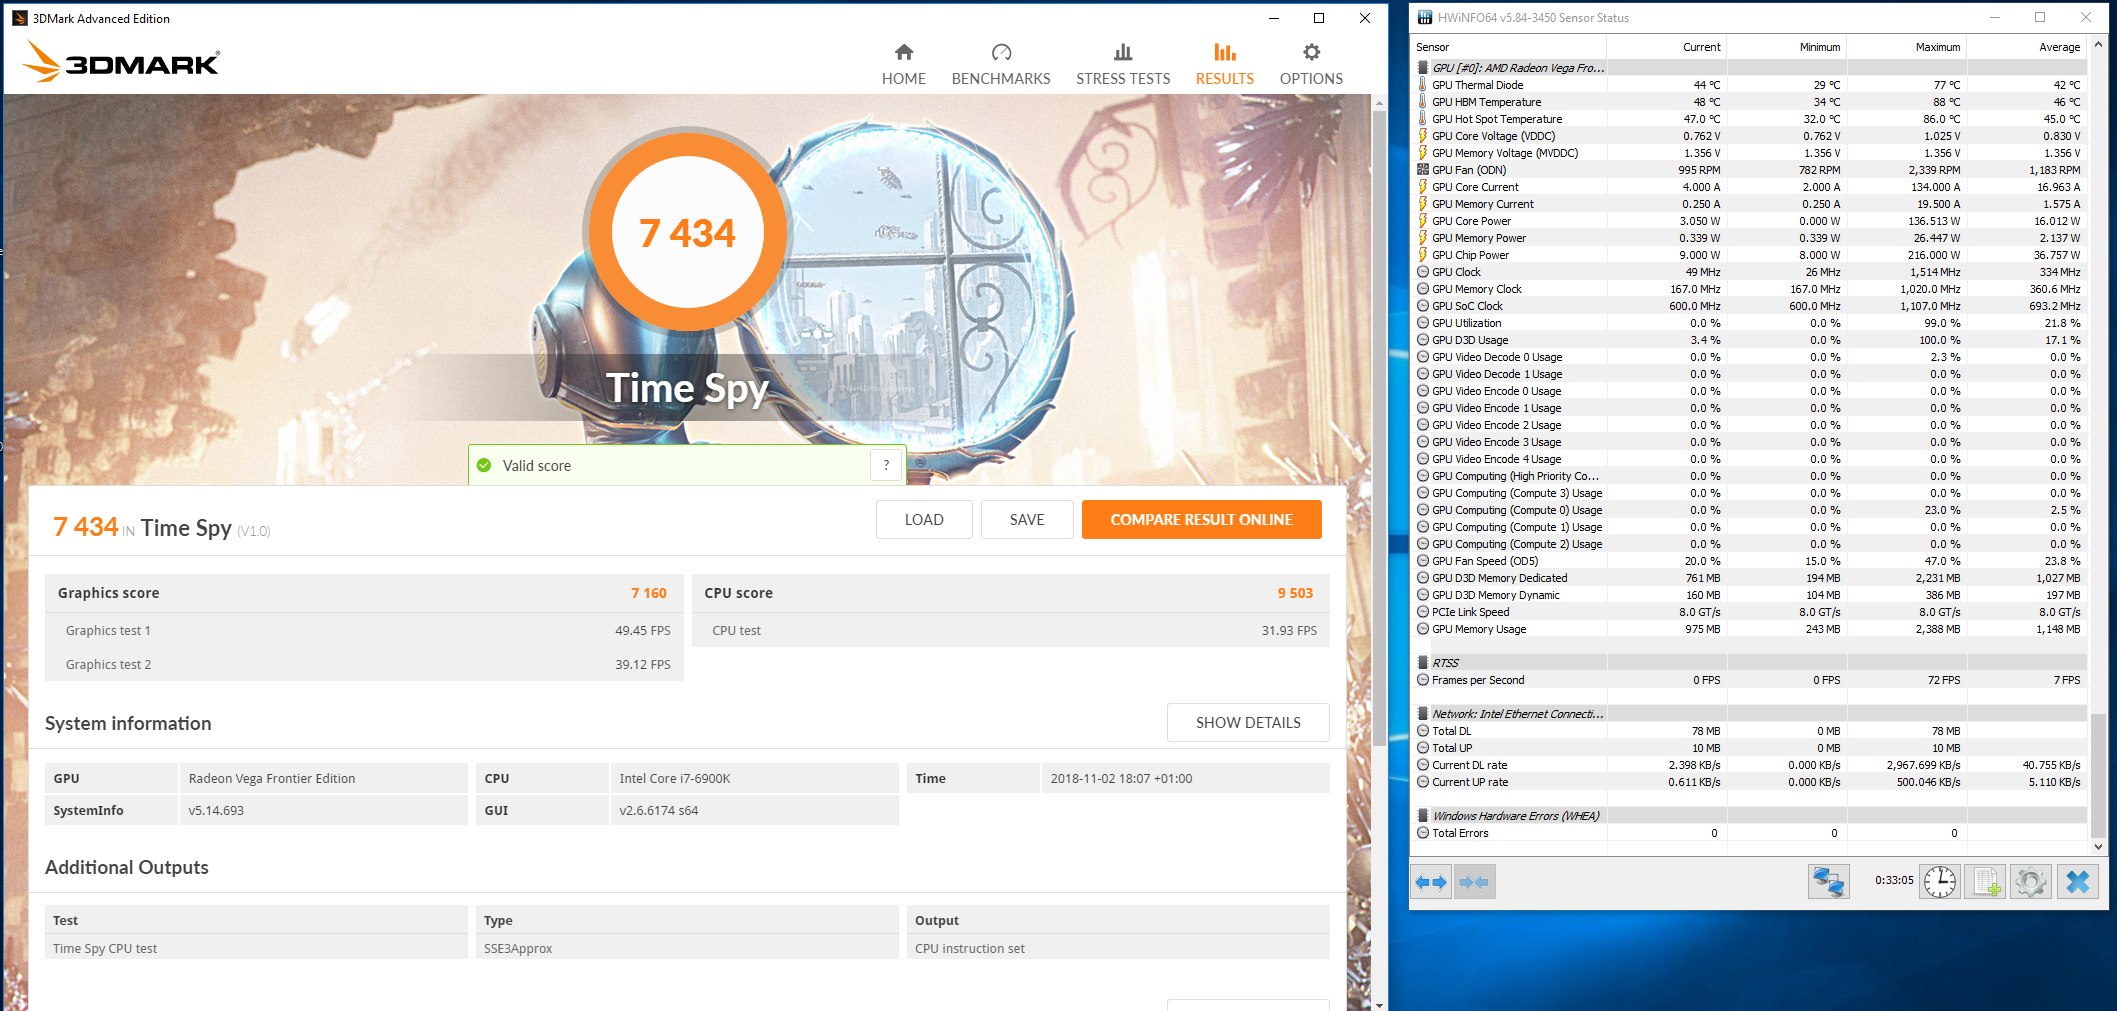Select the GPU D3D Usage sensor row
This screenshot has height=1011, width=2117.
[x=1750, y=340]
